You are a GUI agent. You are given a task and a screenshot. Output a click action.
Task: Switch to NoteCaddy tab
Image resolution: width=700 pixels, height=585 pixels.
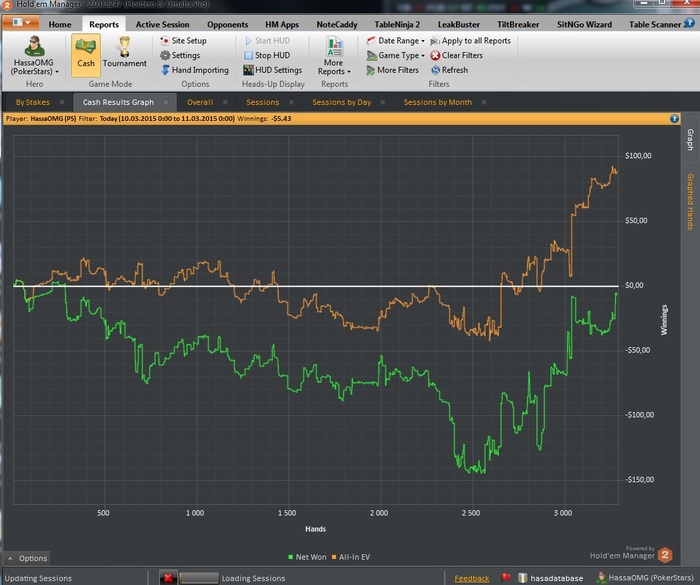337,25
